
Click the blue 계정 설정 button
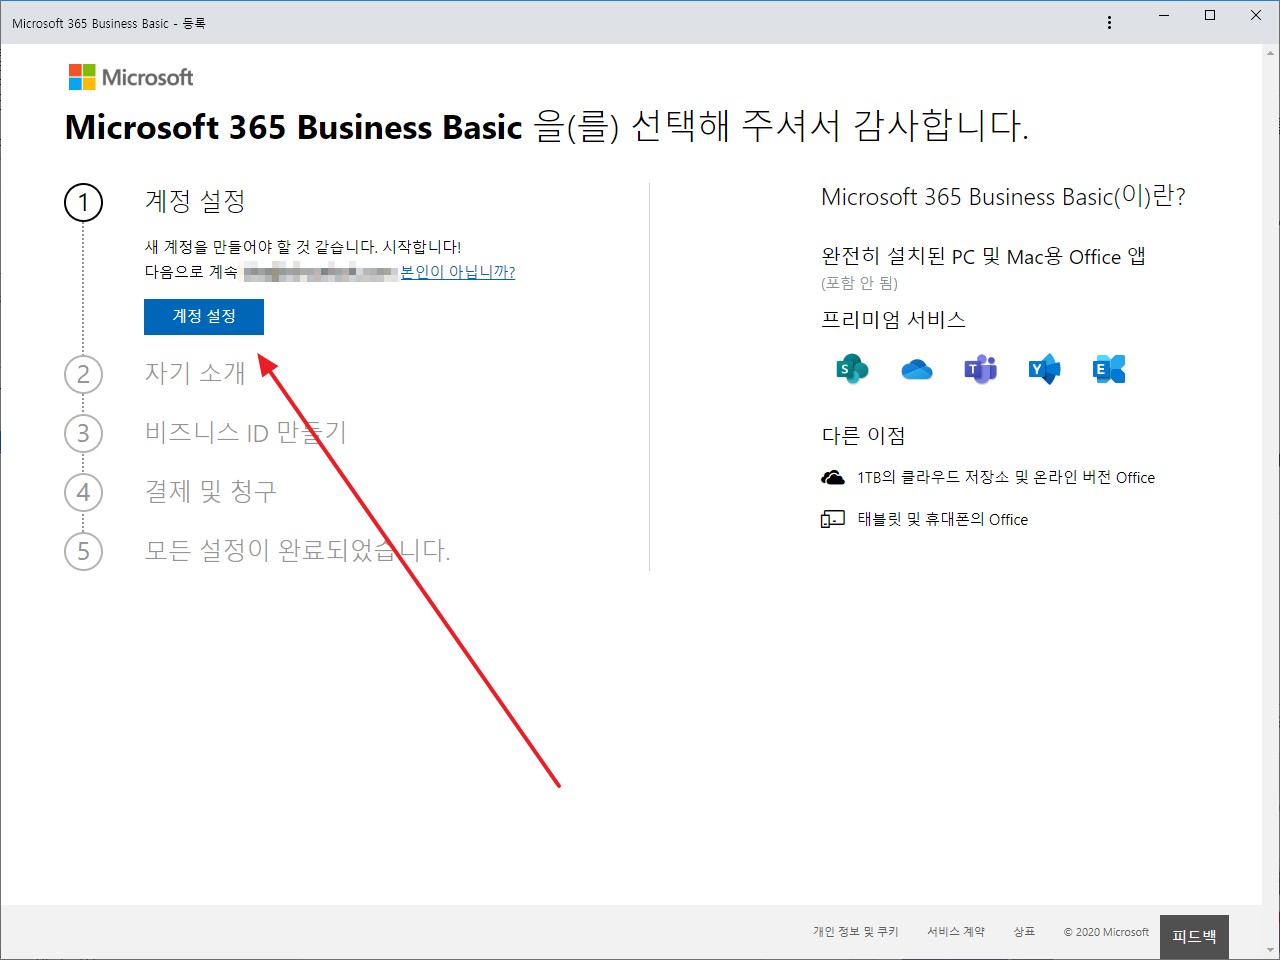[x=204, y=316]
